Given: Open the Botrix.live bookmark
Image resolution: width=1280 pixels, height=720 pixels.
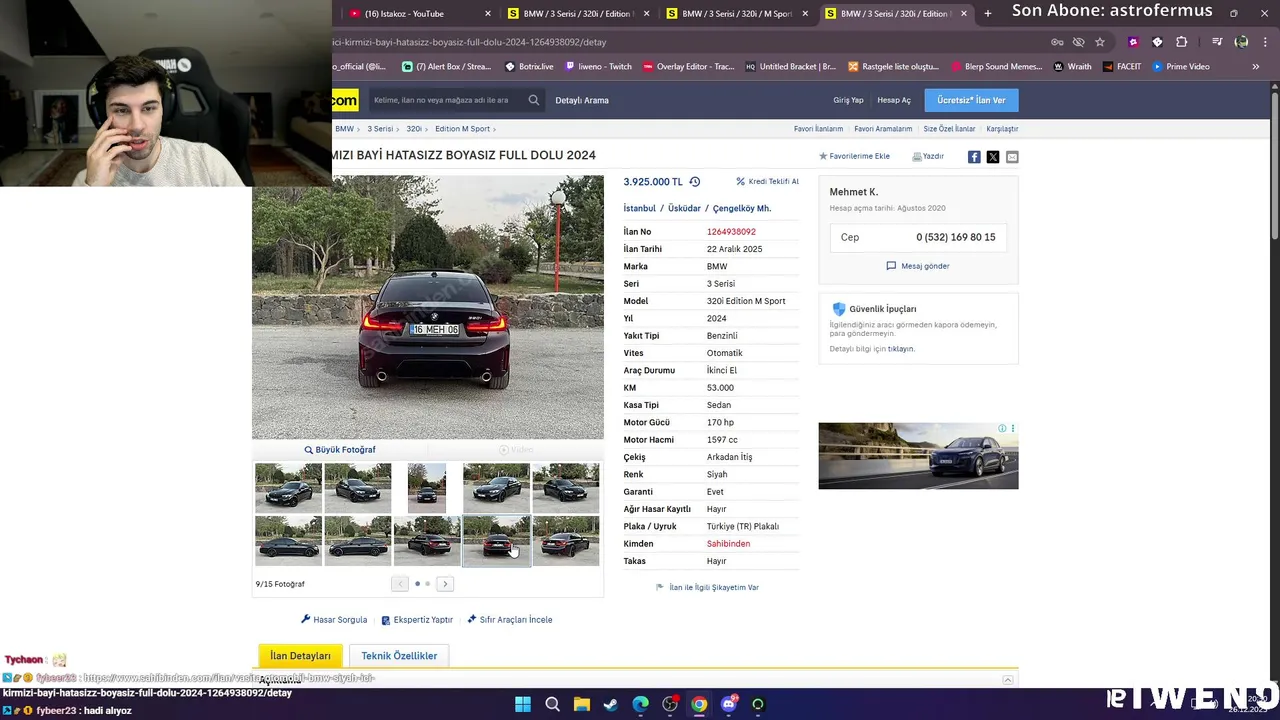Looking at the screenshot, I should coord(529,67).
